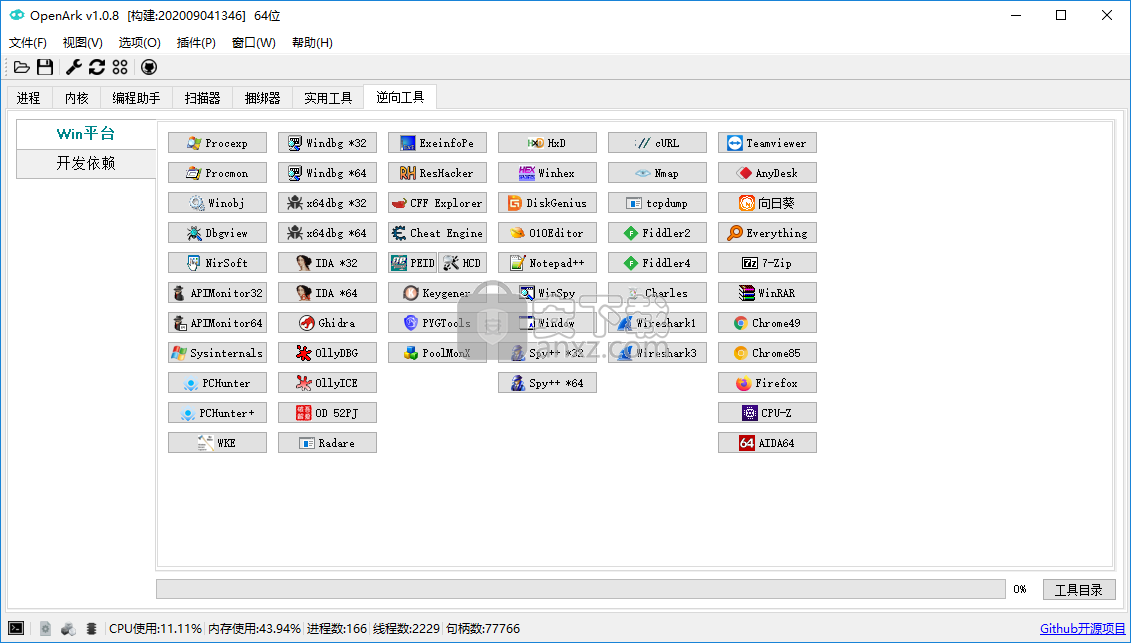Launch Ghidra tool

point(327,323)
